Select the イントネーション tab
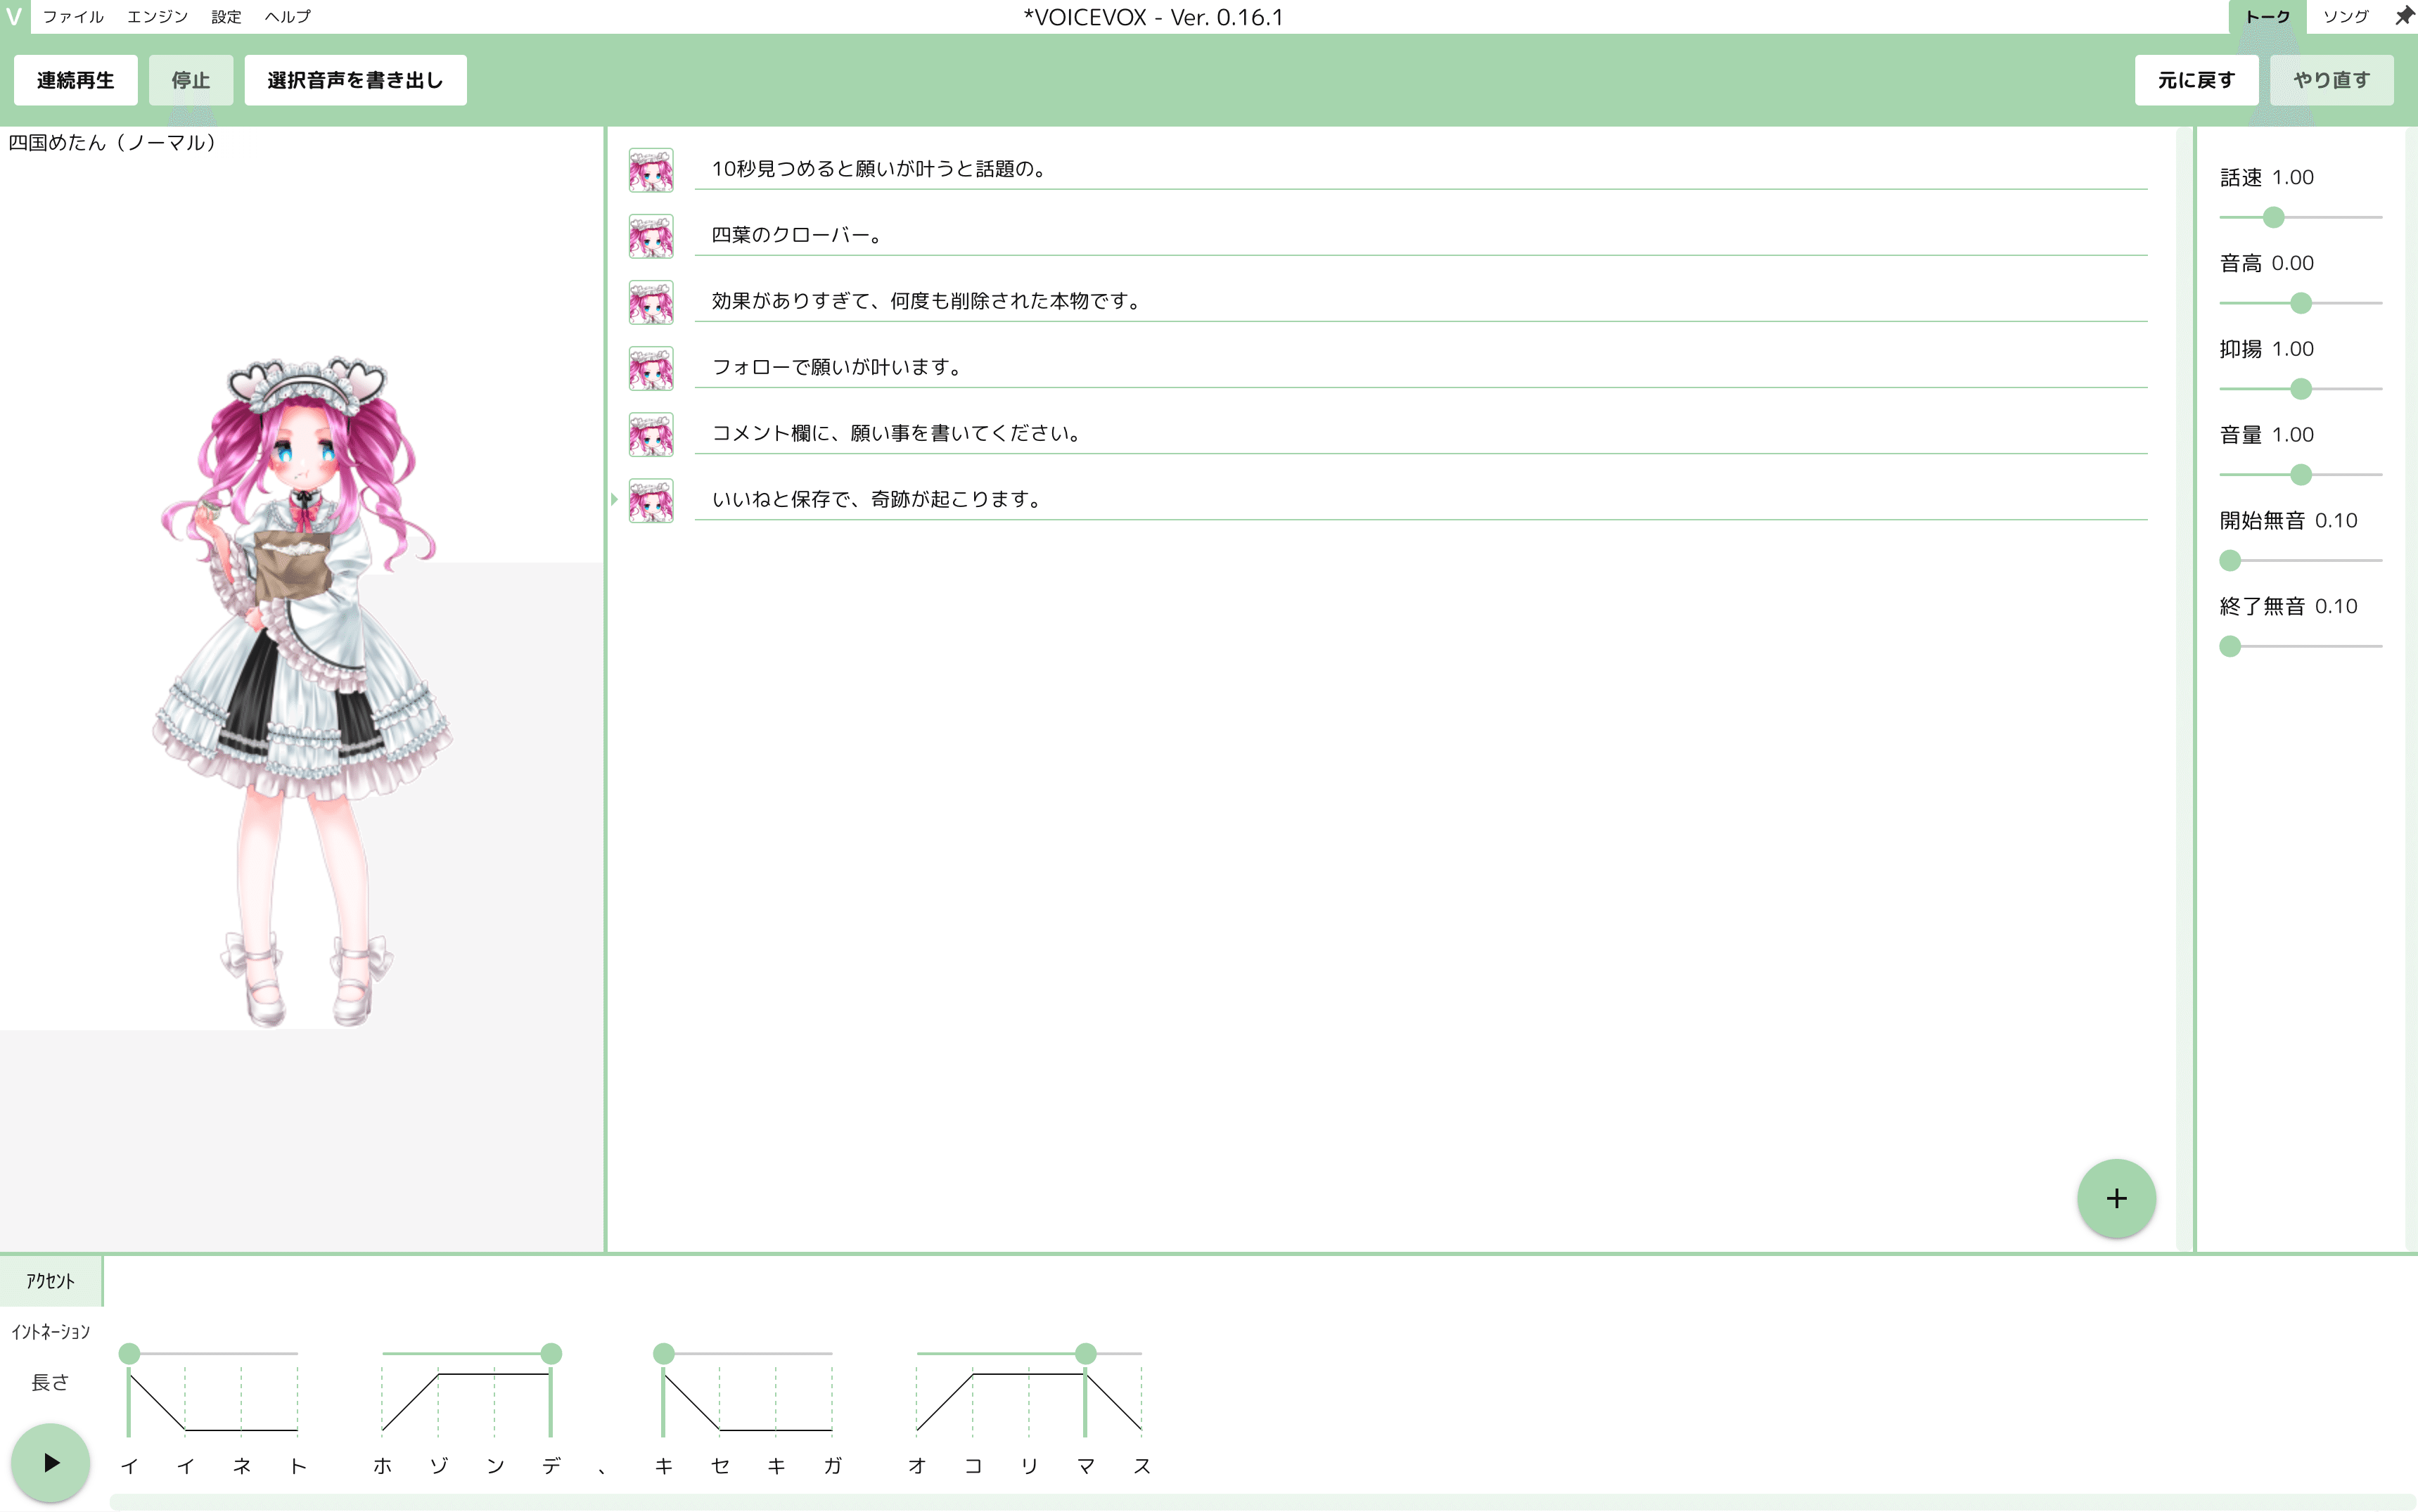 click(x=51, y=1332)
